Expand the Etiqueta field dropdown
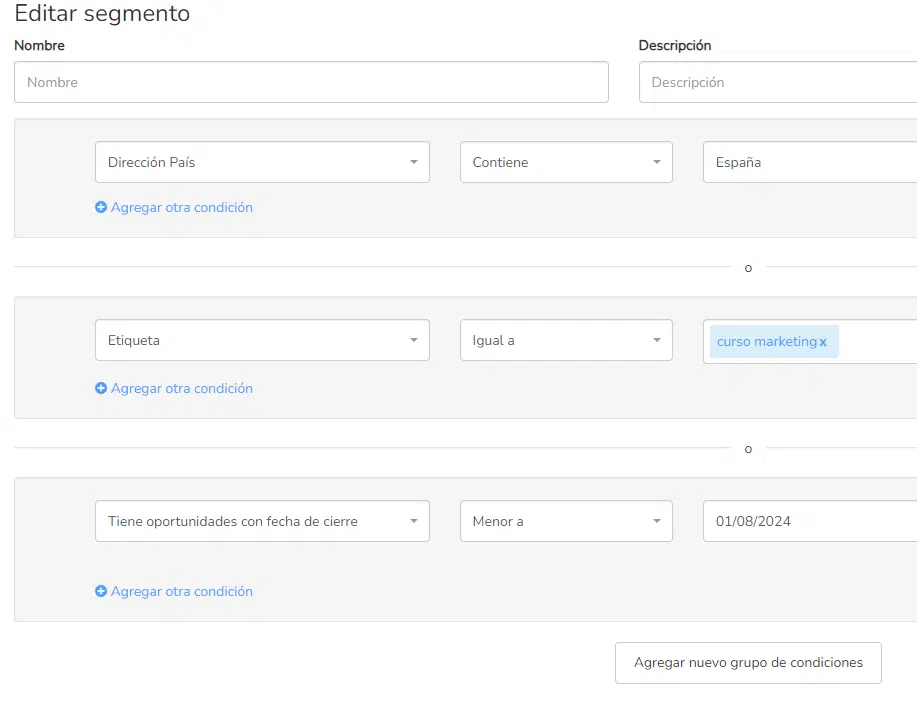This screenshot has height=718, width=917. [262, 340]
